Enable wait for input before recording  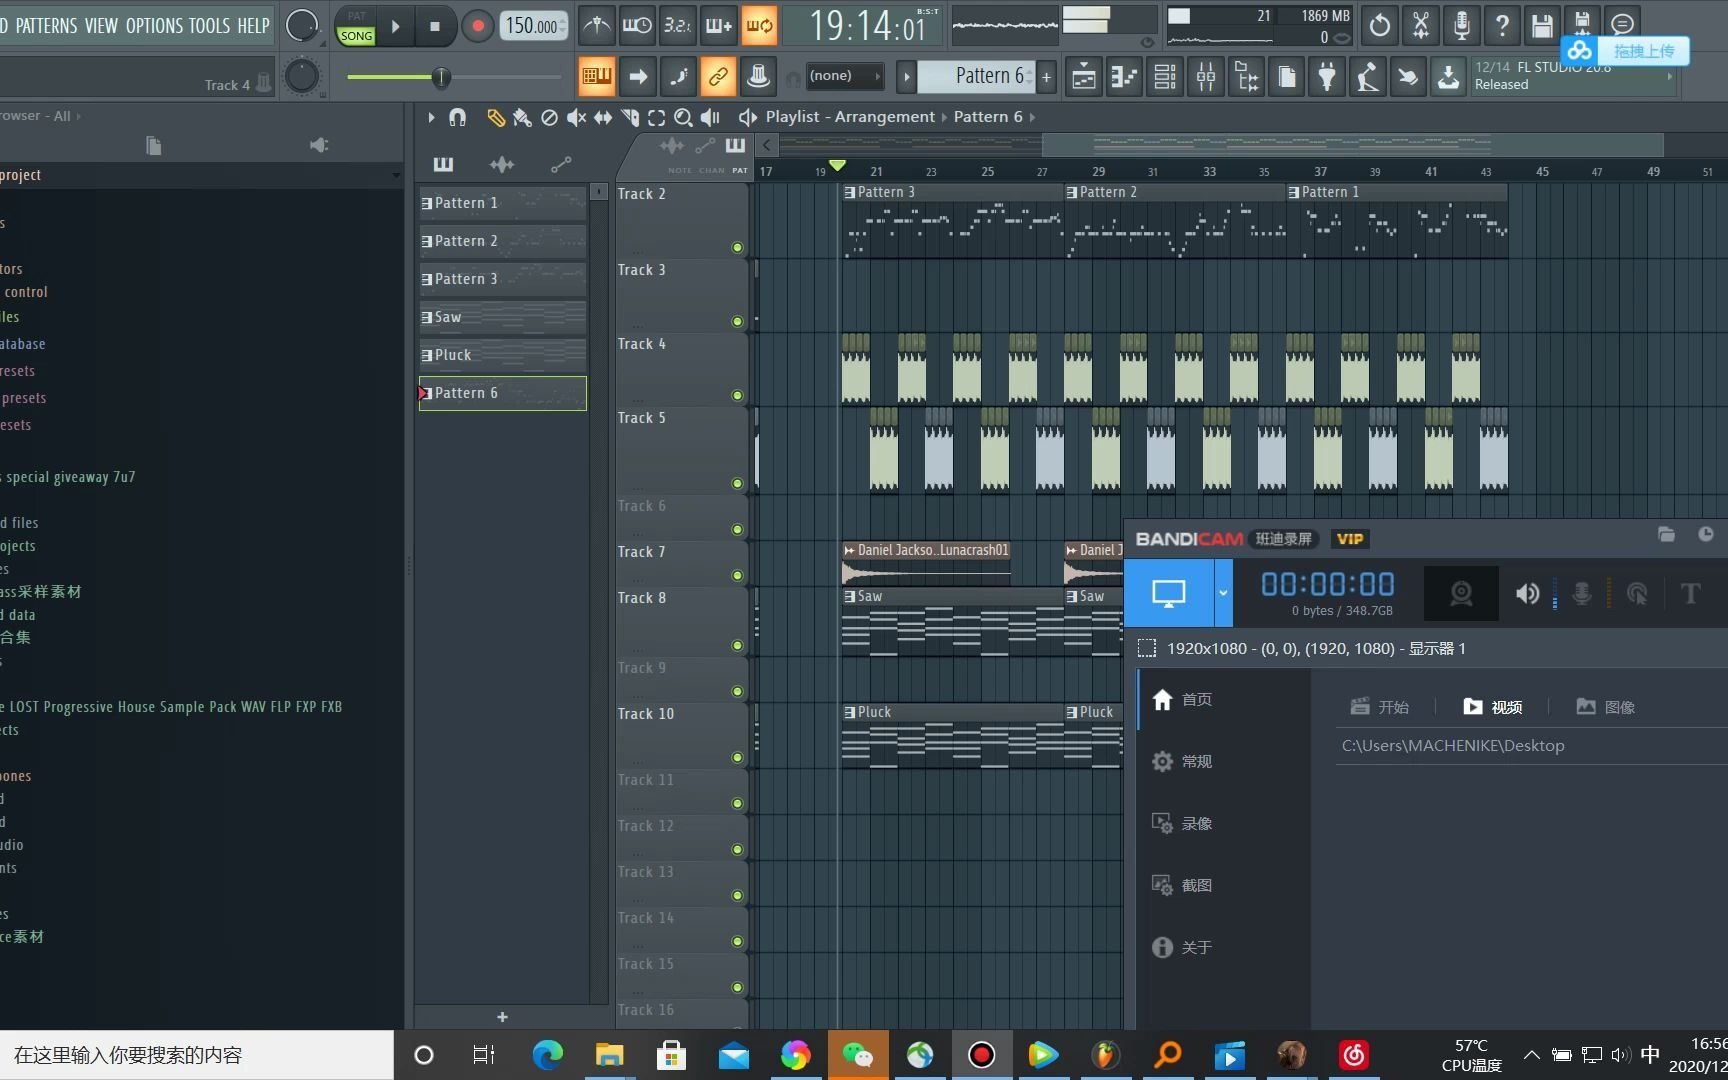tap(637, 26)
